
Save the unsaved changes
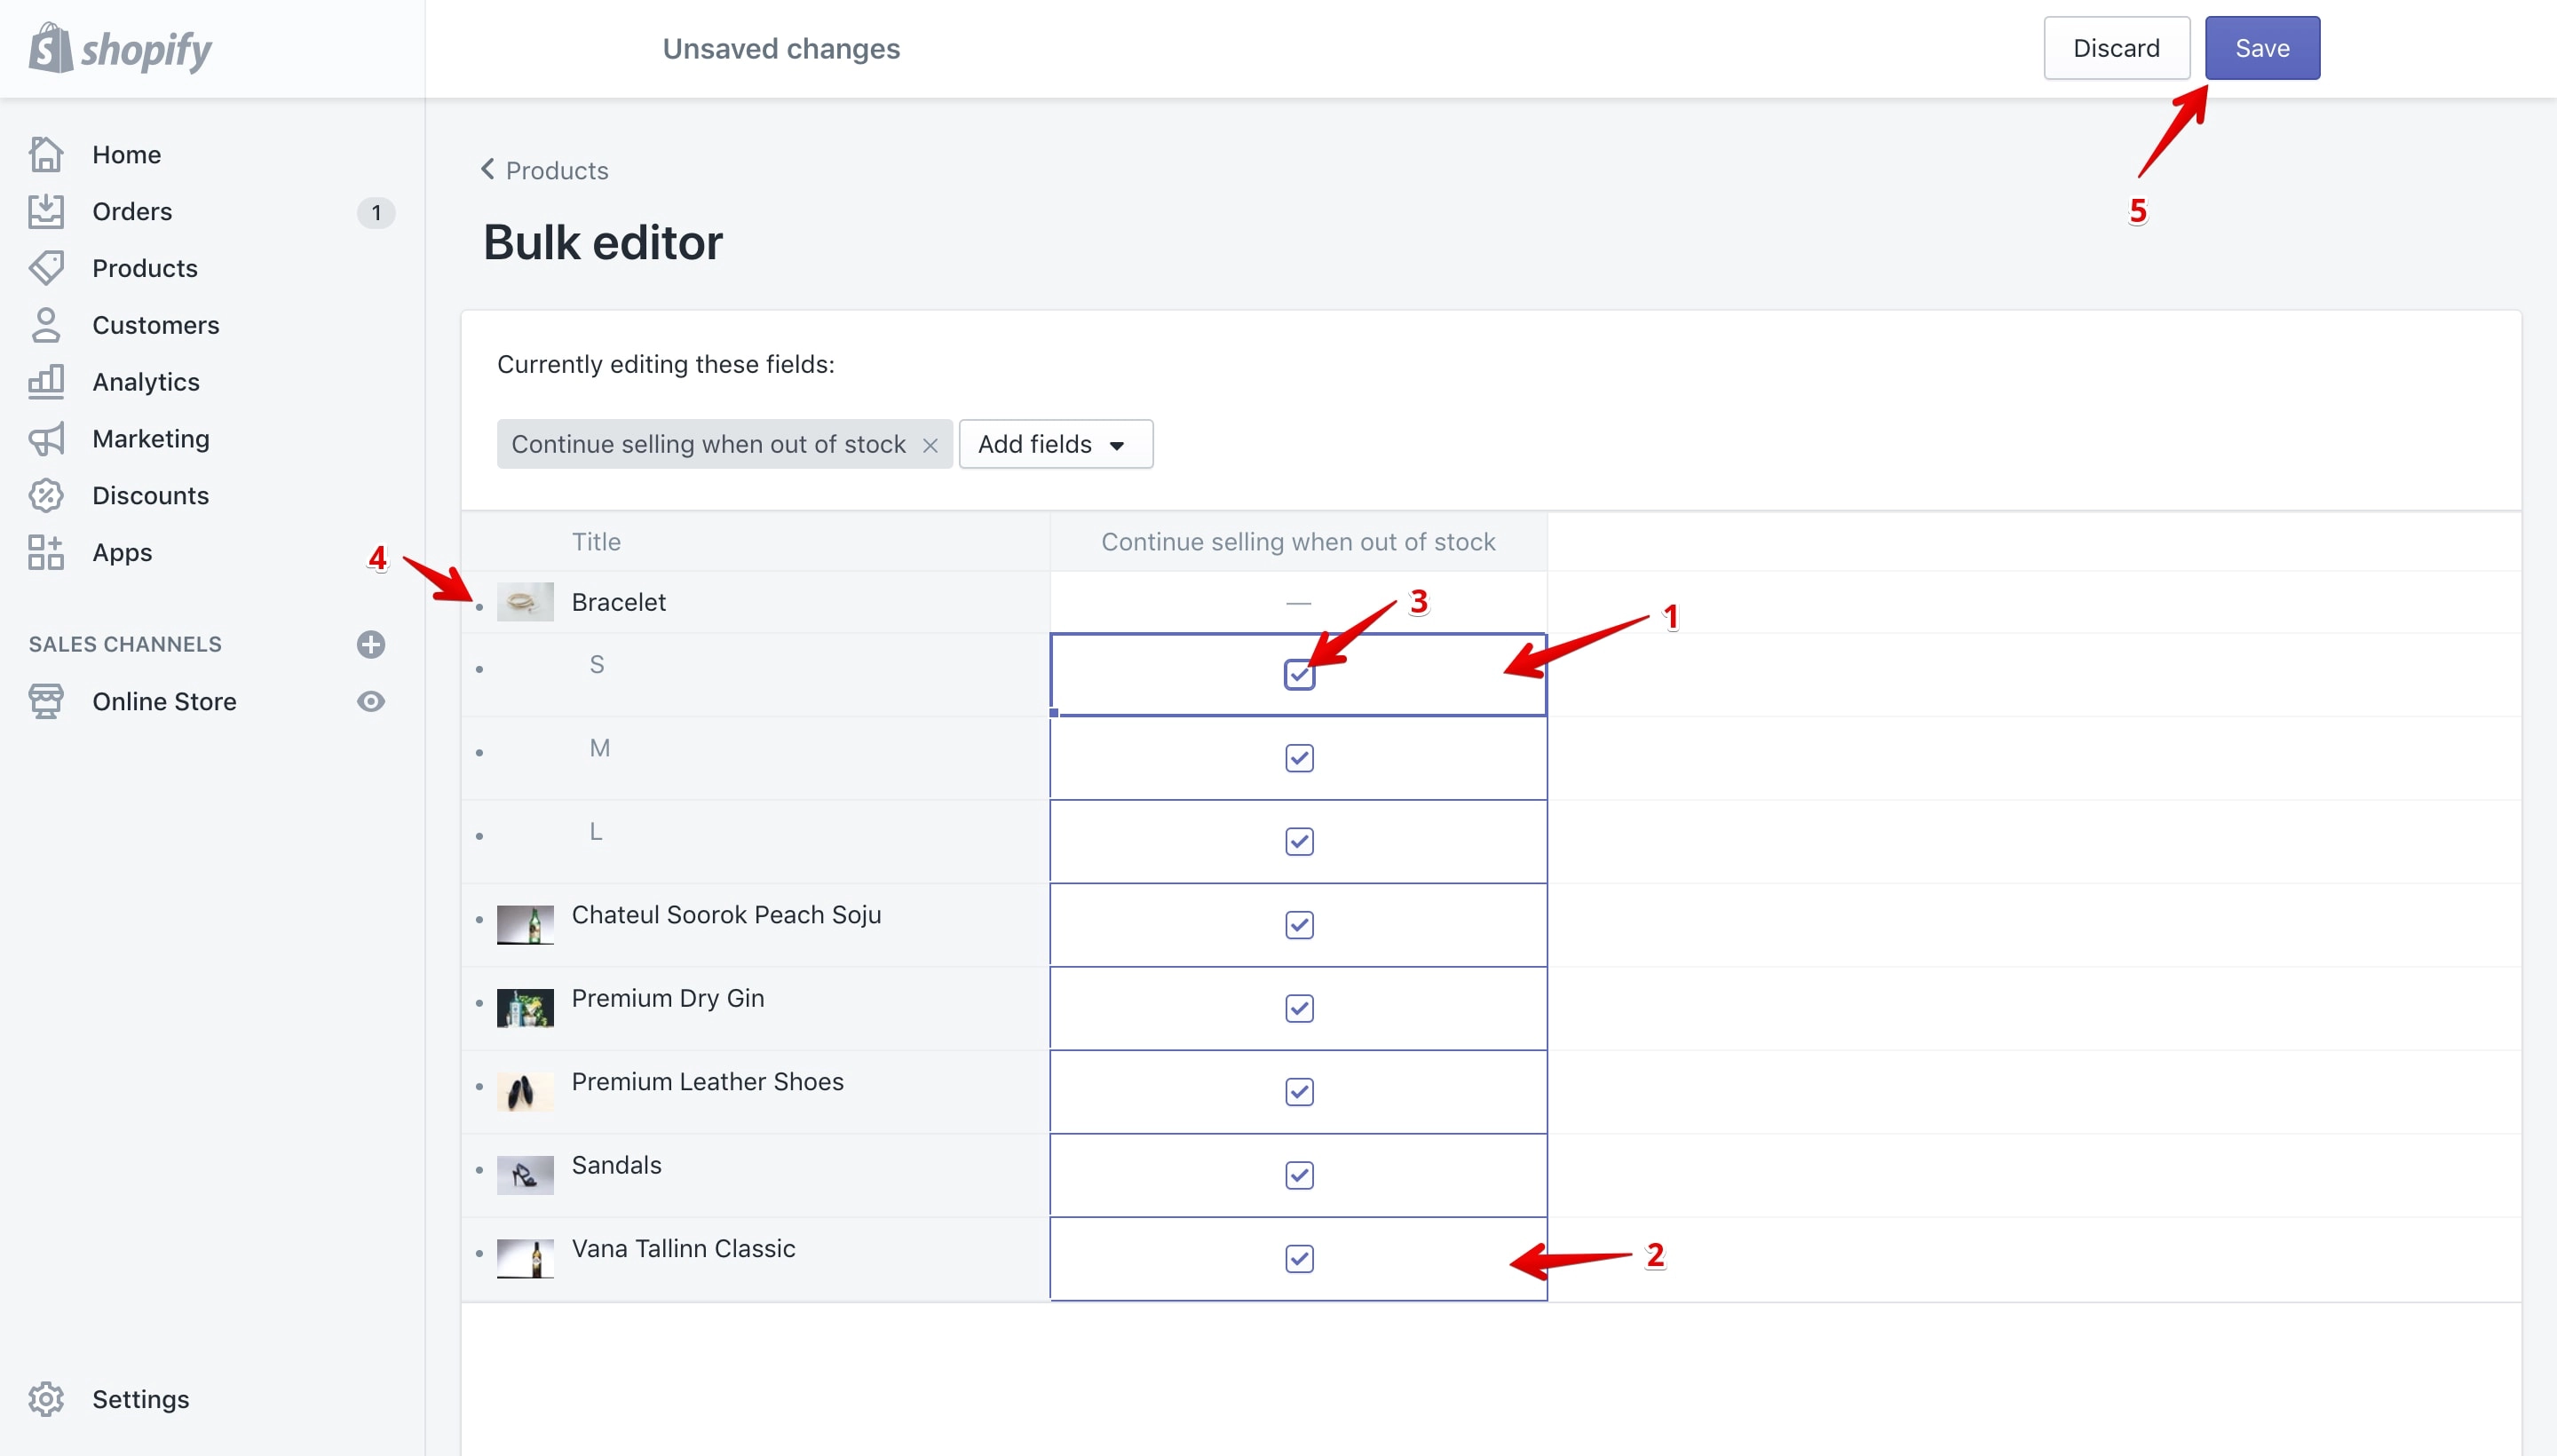click(2262, 48)
